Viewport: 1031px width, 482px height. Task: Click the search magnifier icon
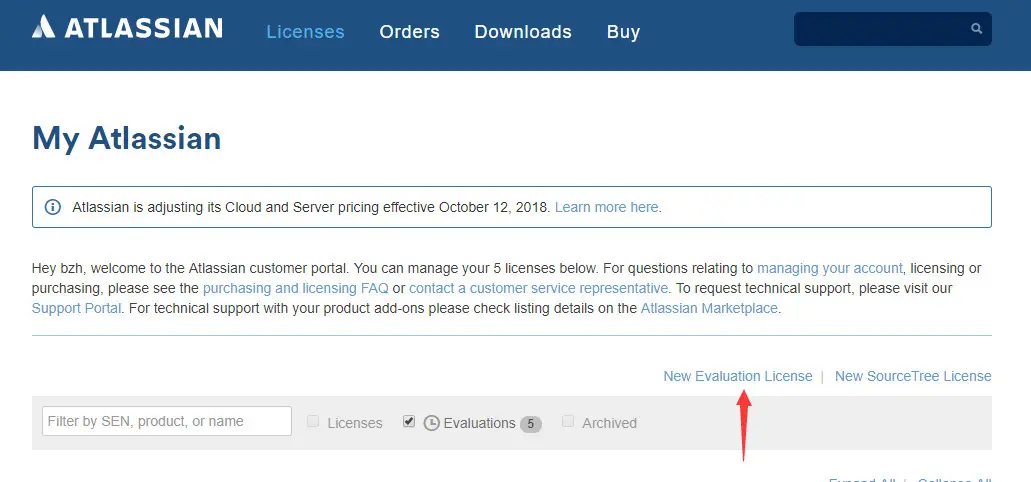pos(976,29)
